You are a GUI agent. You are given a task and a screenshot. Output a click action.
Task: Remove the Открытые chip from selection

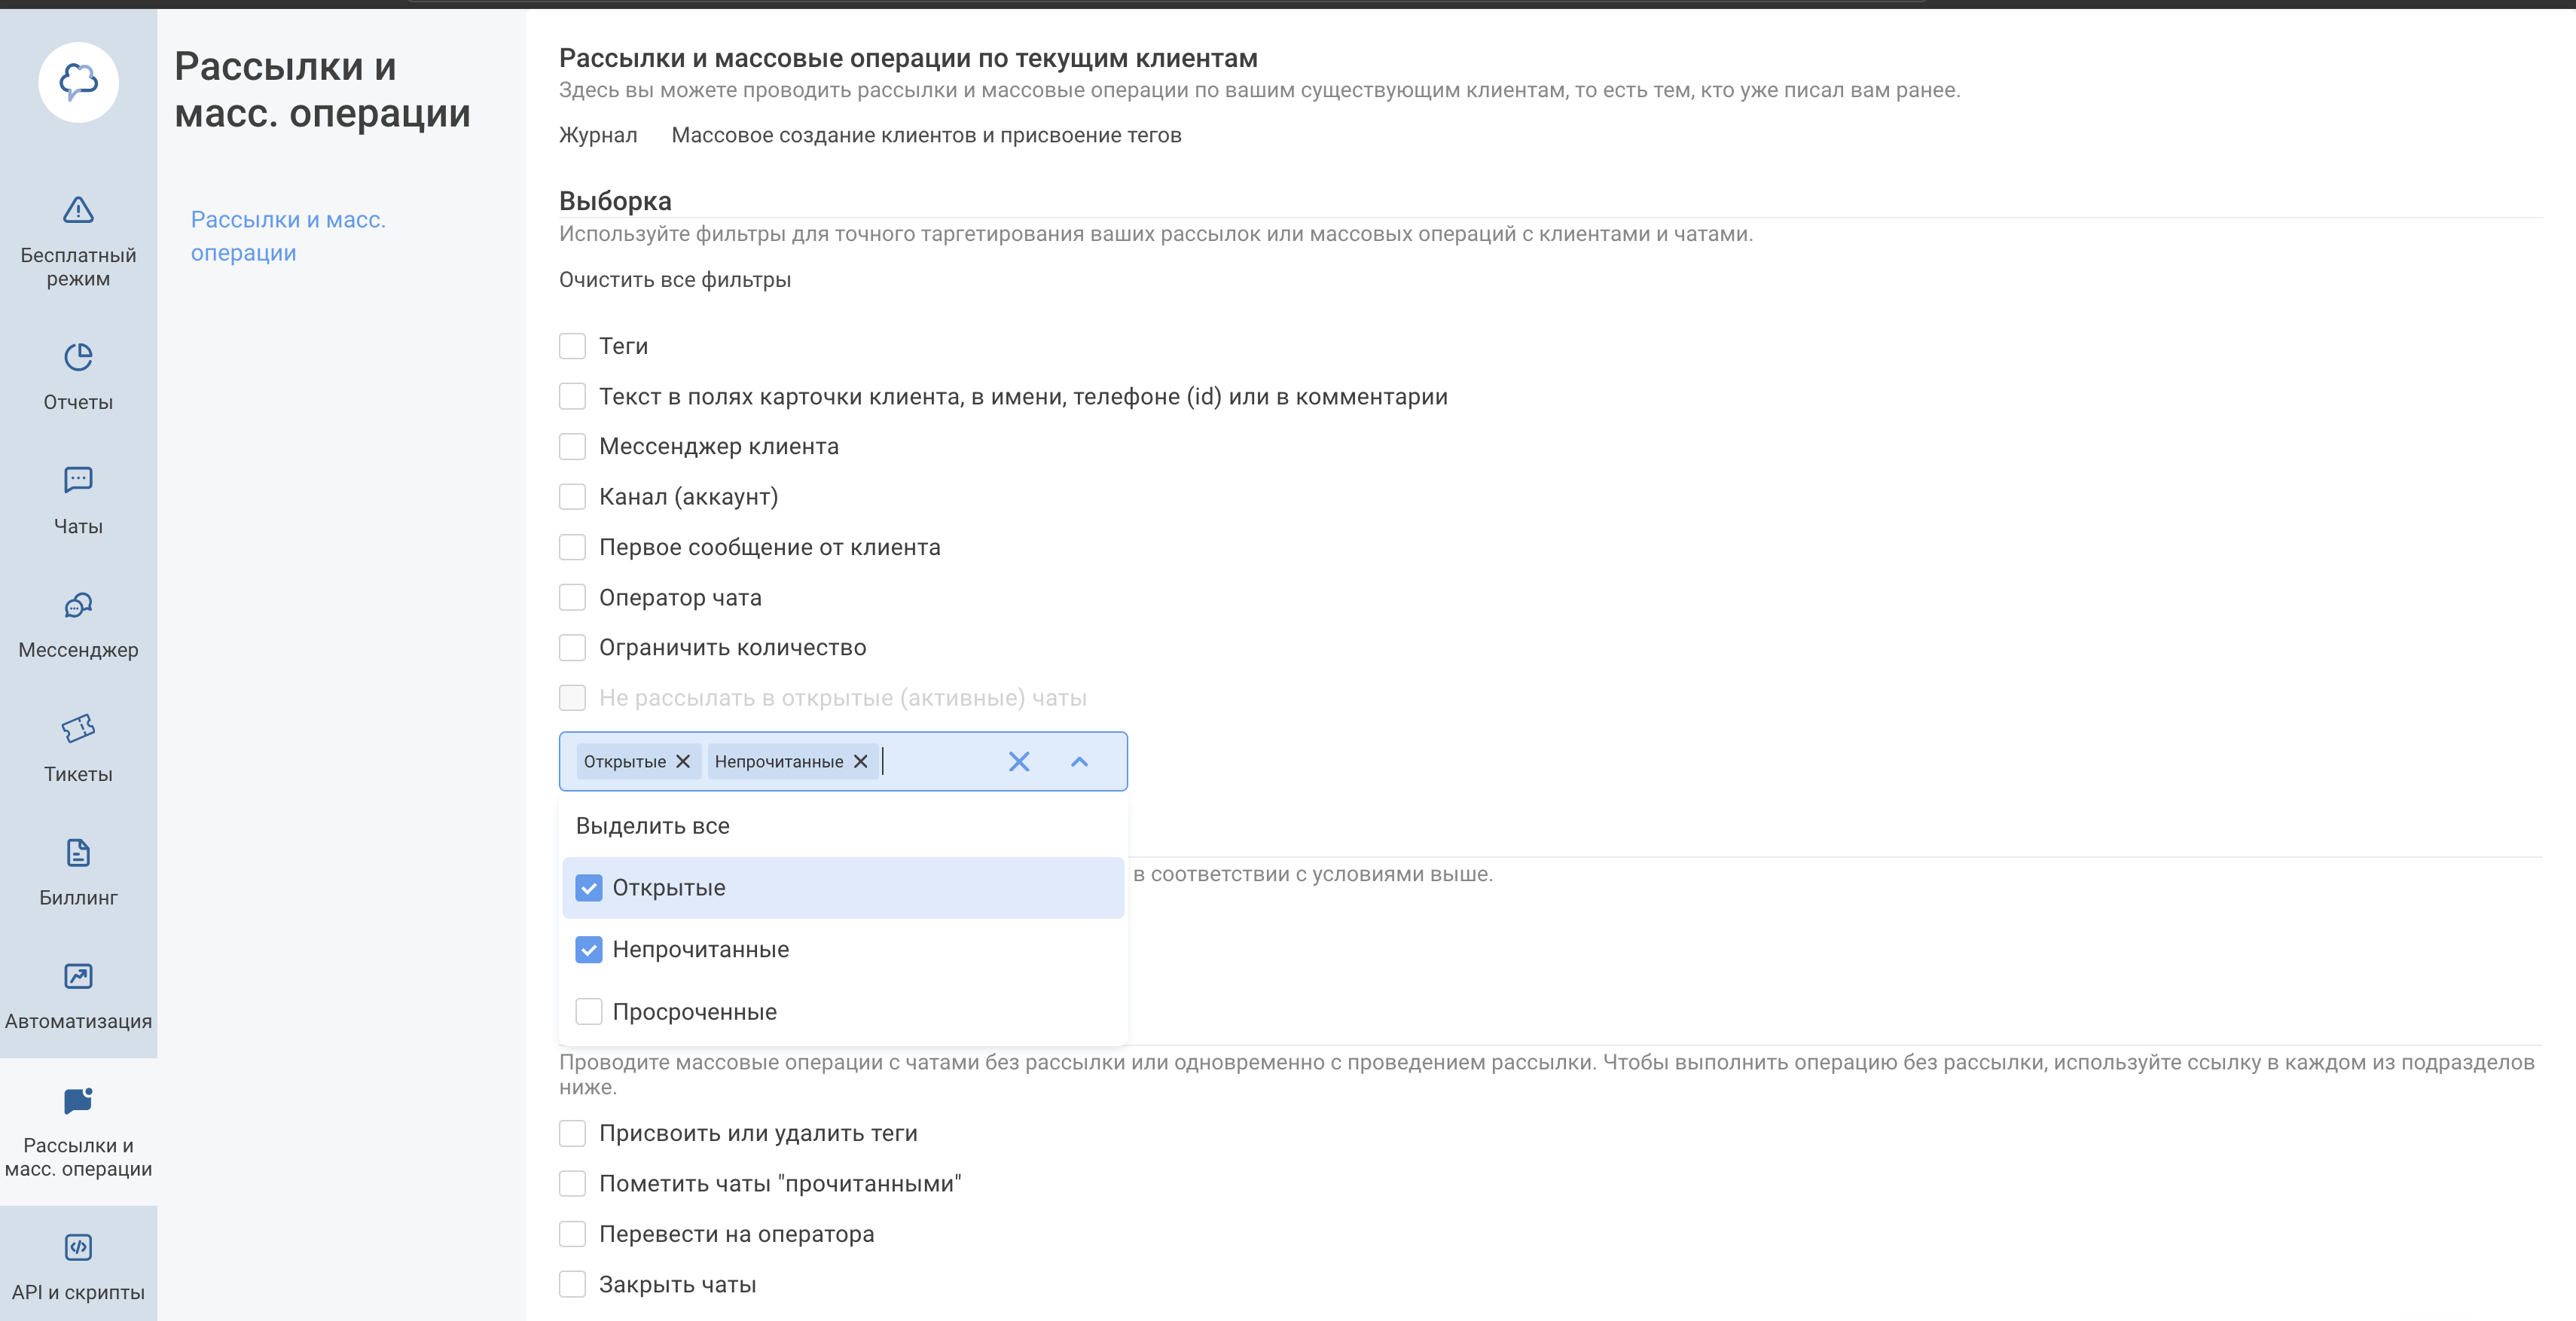tap(683, 762)
